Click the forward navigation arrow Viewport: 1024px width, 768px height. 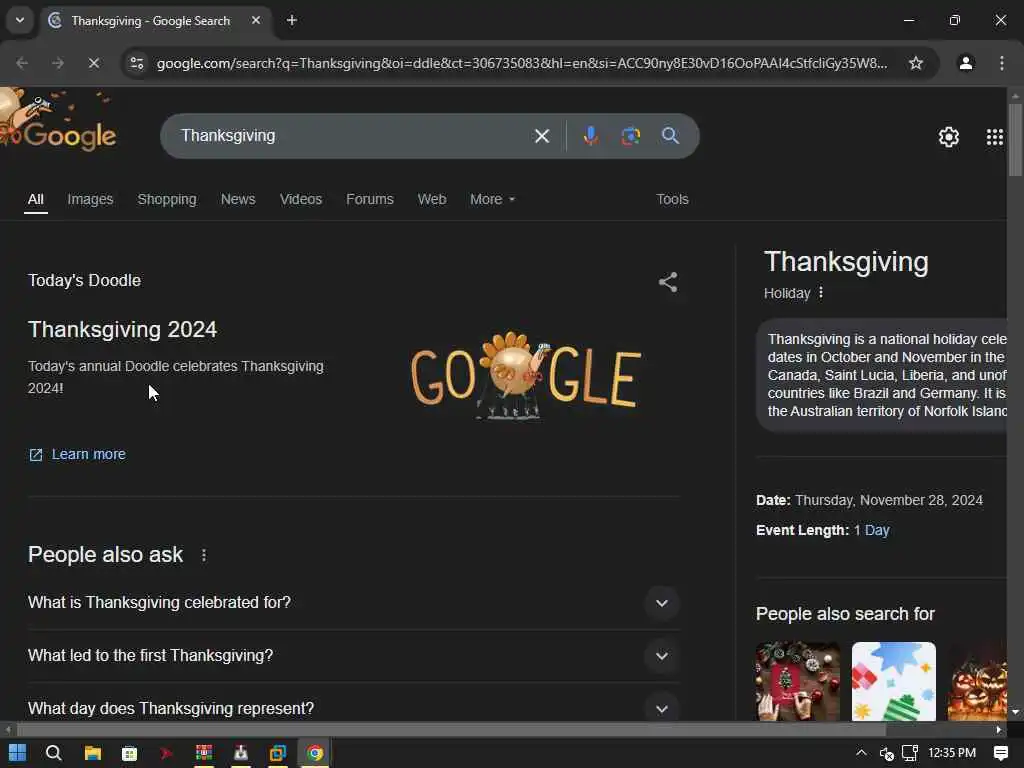pyautogui.click(x=57, y=63)
